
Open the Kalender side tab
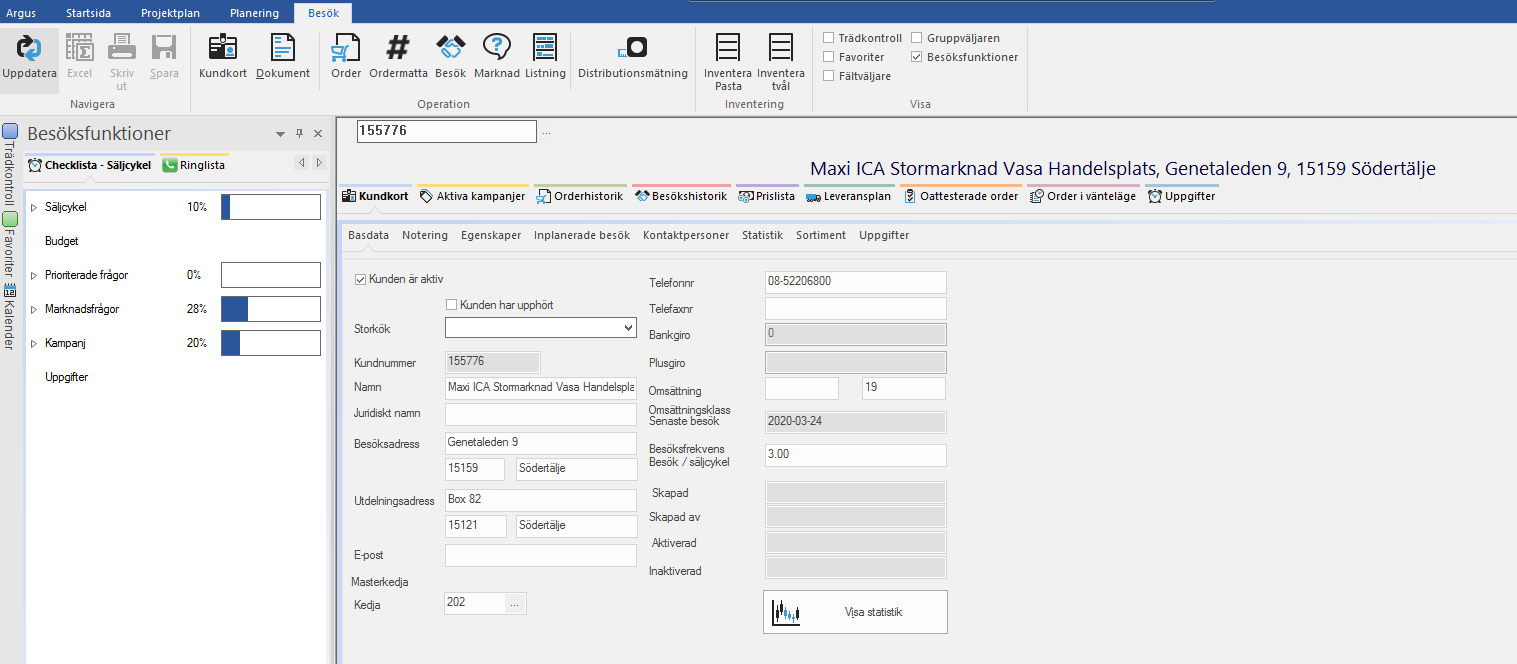tap(10, 317)
